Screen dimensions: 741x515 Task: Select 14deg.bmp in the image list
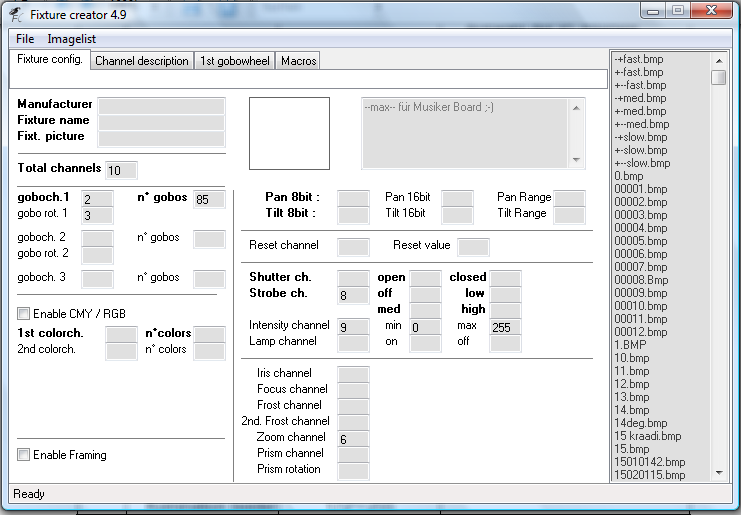640,422
